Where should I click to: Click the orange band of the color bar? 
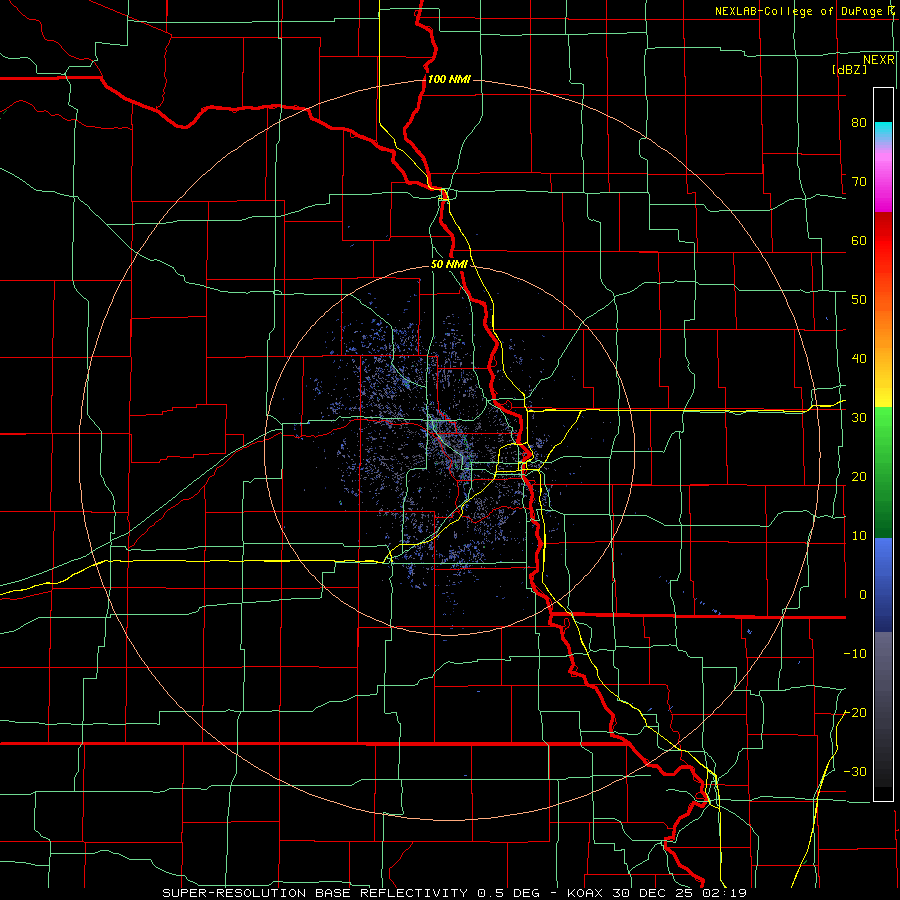coord(883,327)
